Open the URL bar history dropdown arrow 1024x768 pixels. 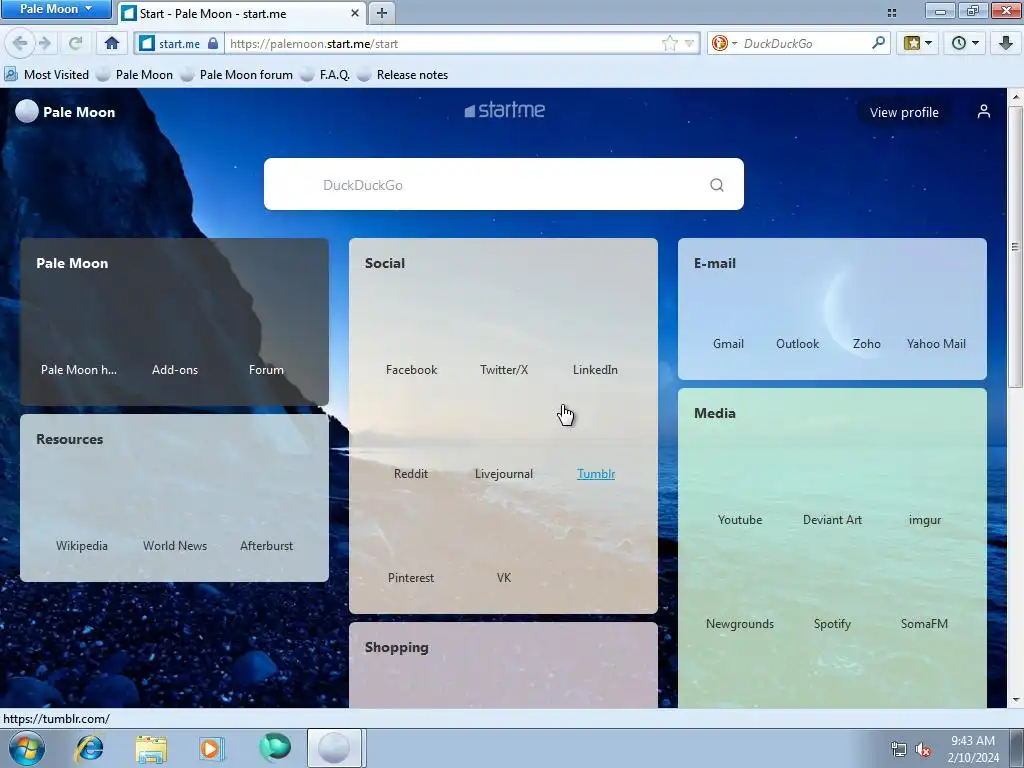pos(689,44)
